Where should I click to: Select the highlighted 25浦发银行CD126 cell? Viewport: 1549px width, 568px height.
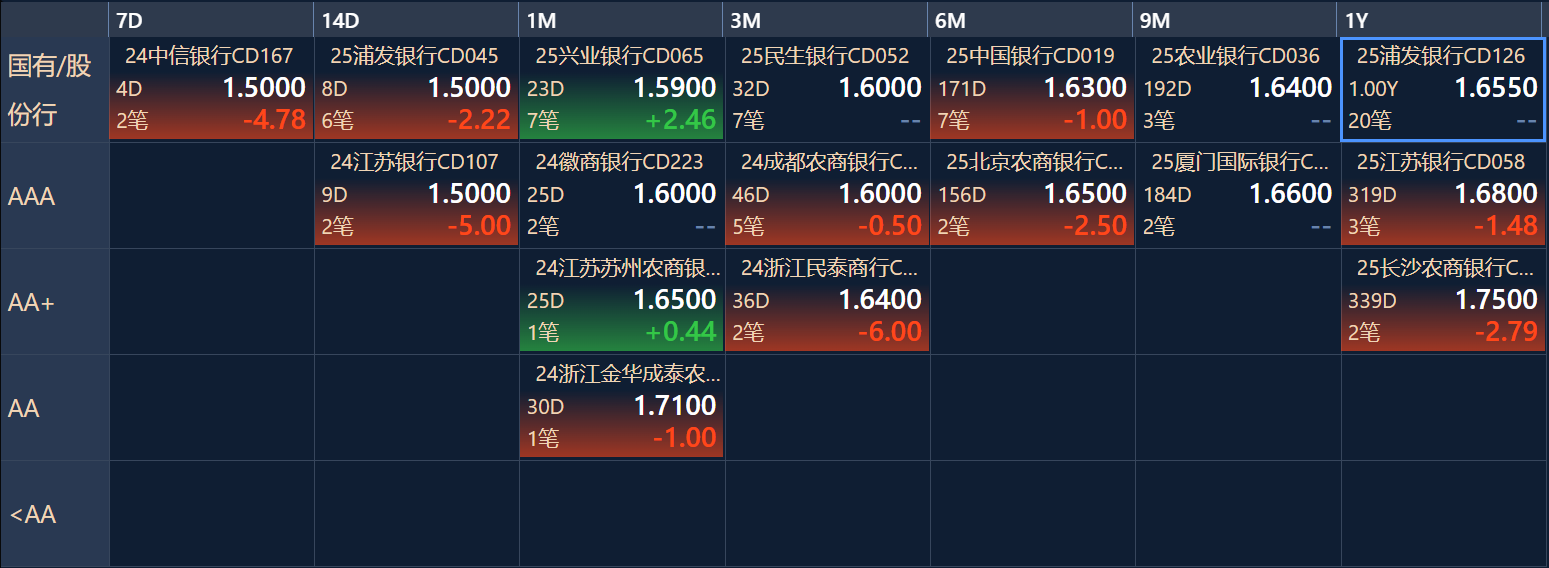tap(1443, 89)
